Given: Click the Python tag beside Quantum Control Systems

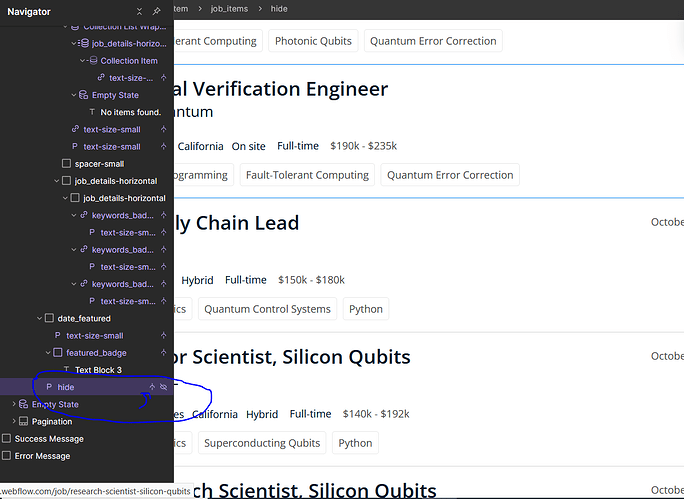Looking at the screenshot, I should [x=366, y=309].
